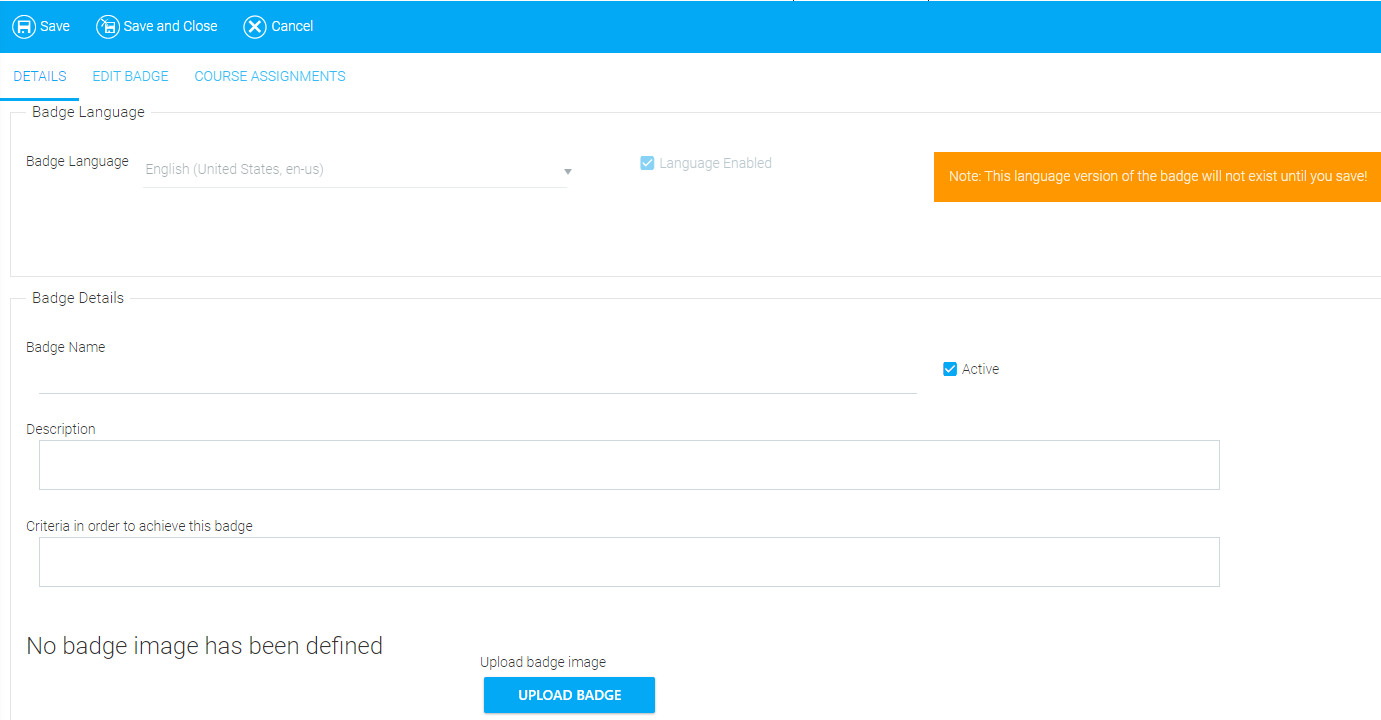Go to the Course Assignments tab

click(270, 77)
